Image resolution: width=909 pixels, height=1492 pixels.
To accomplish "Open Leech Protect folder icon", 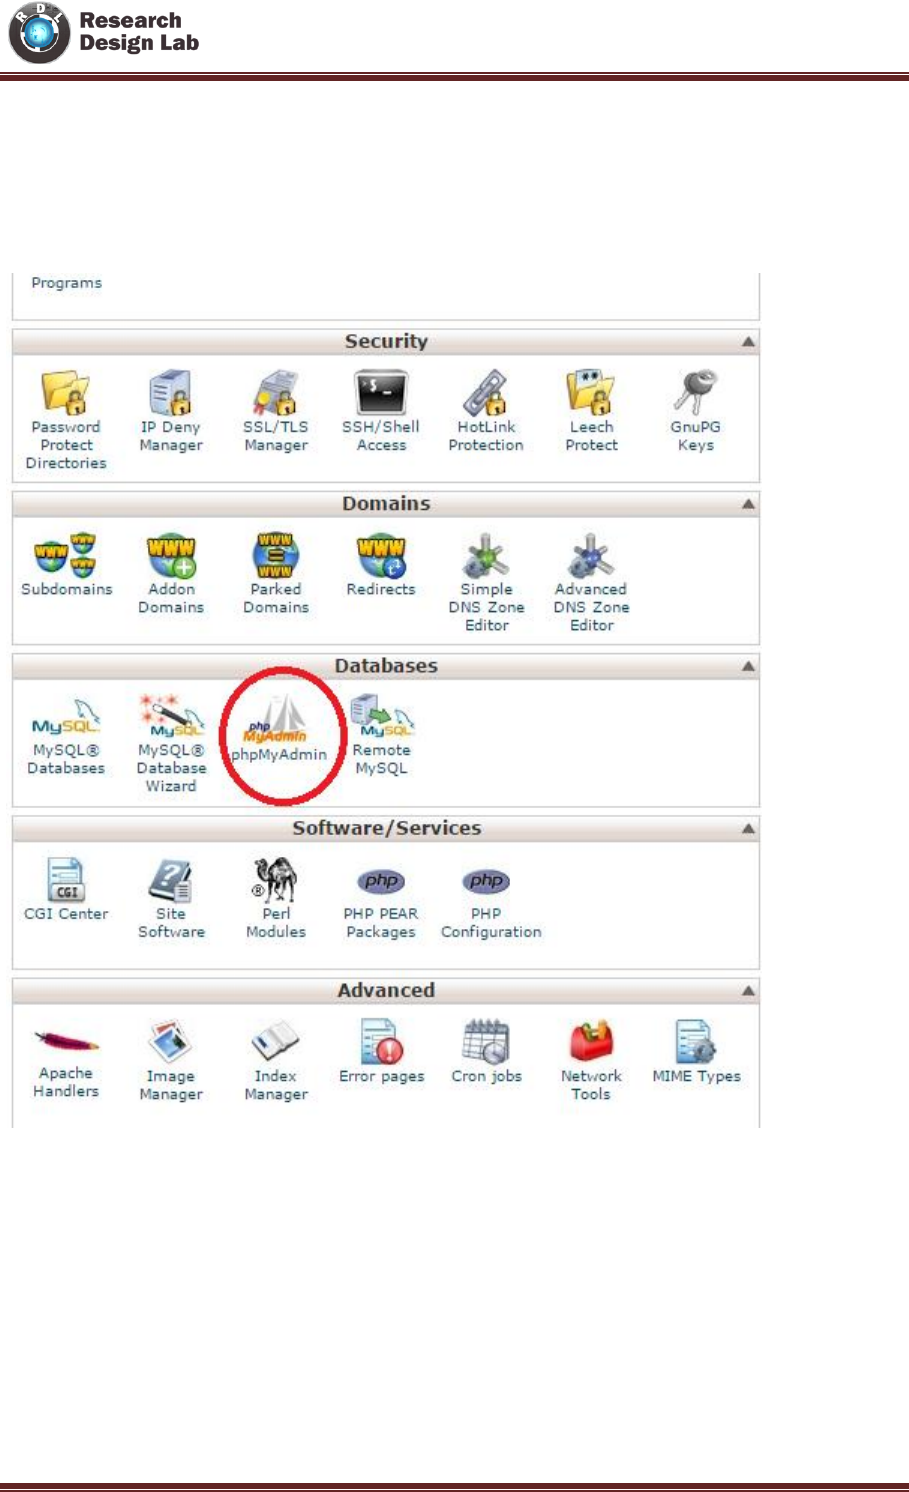I will click(x=591, y=393).
